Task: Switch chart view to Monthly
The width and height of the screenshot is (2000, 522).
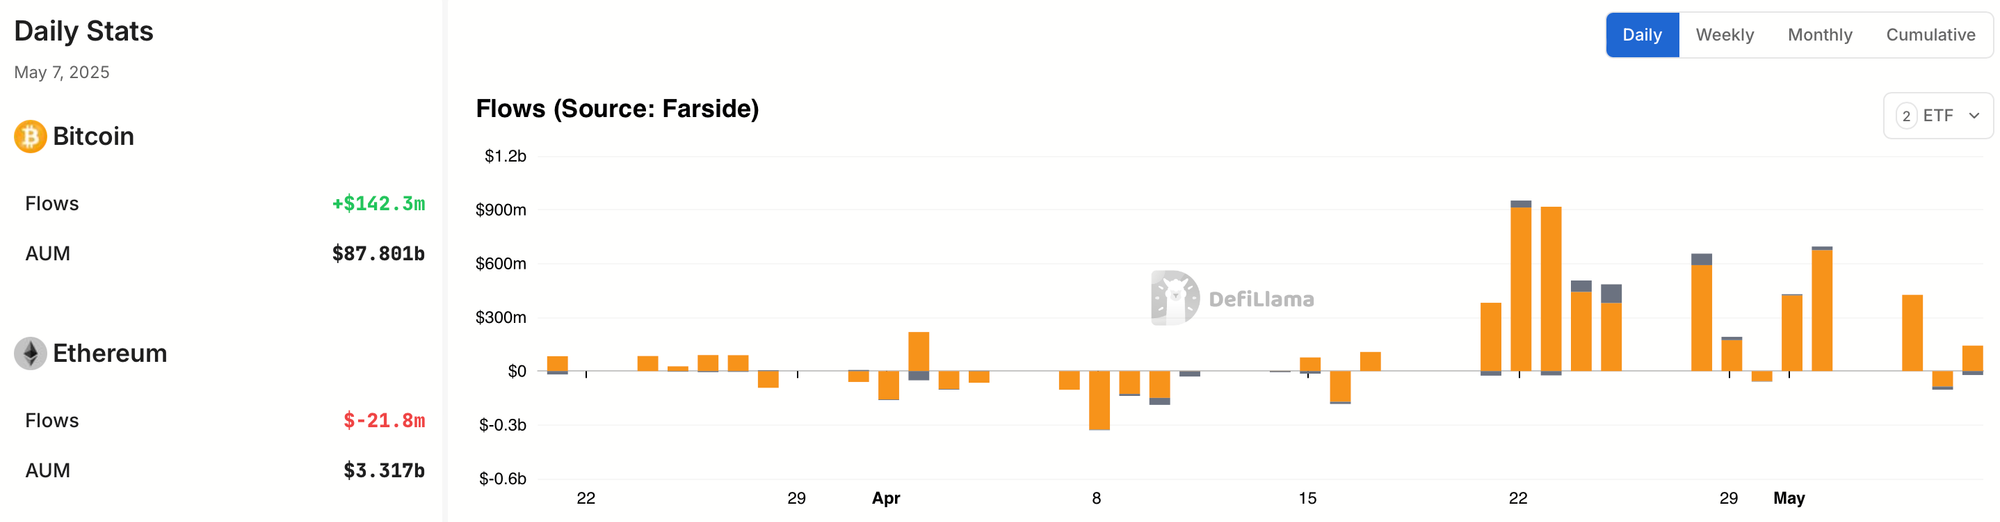Action: coord(1819,35)
